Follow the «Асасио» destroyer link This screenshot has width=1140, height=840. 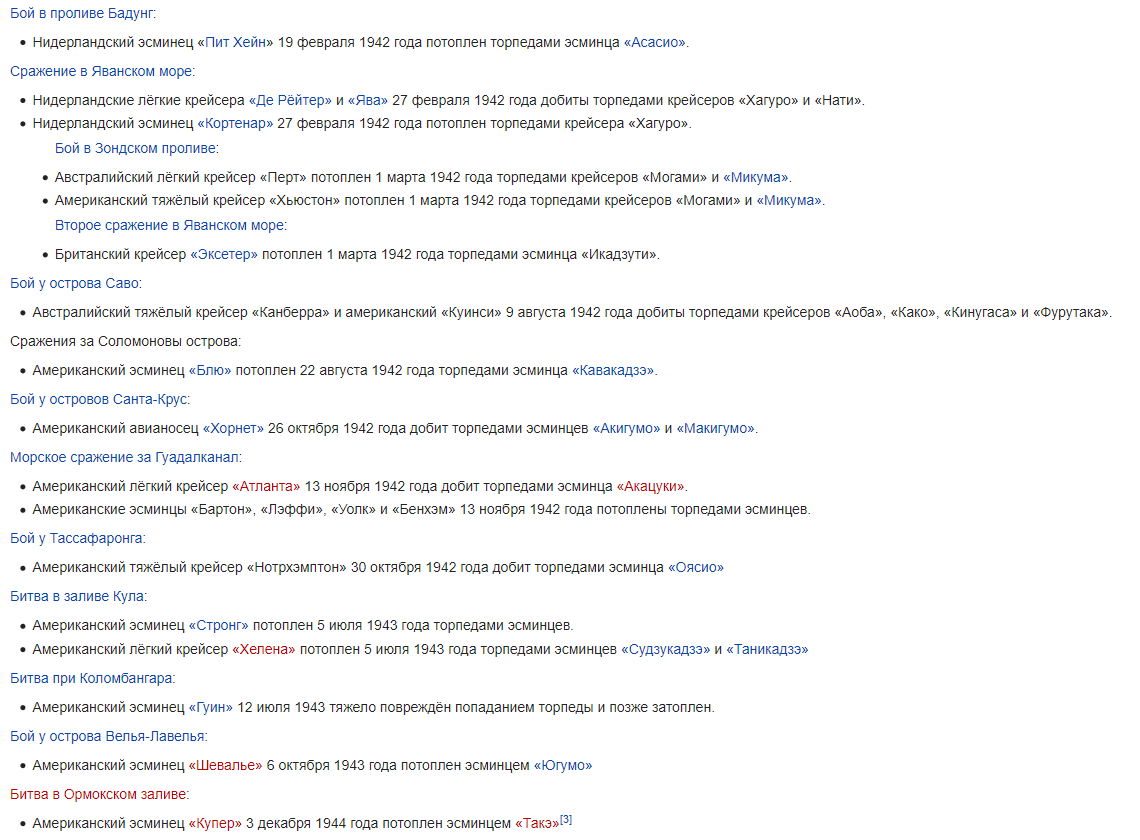pos(654,42)
